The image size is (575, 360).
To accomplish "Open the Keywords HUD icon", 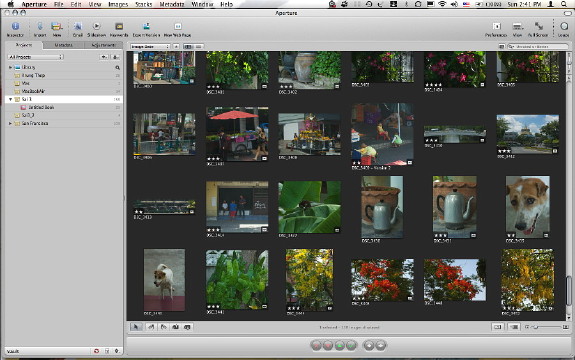I will pos(119,29).
